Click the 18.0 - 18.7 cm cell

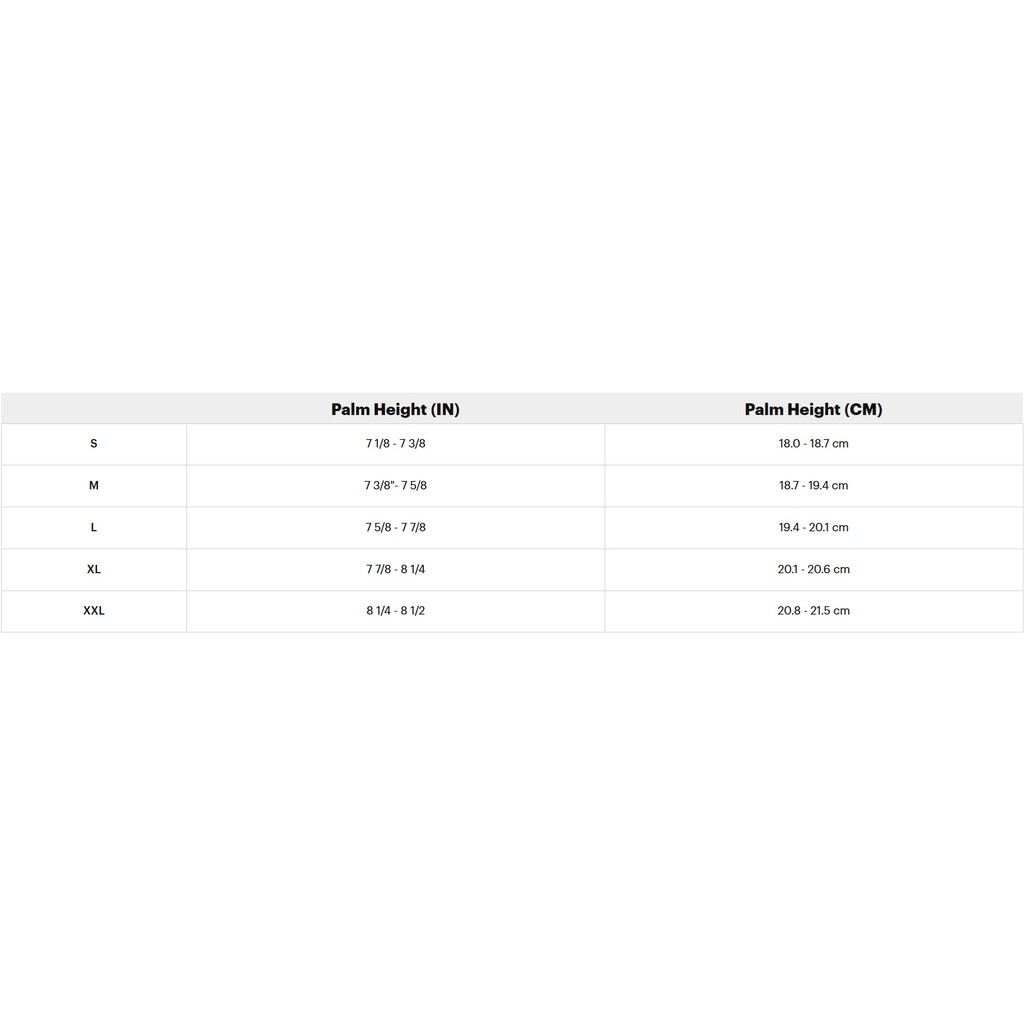click(x=814, y=444)
